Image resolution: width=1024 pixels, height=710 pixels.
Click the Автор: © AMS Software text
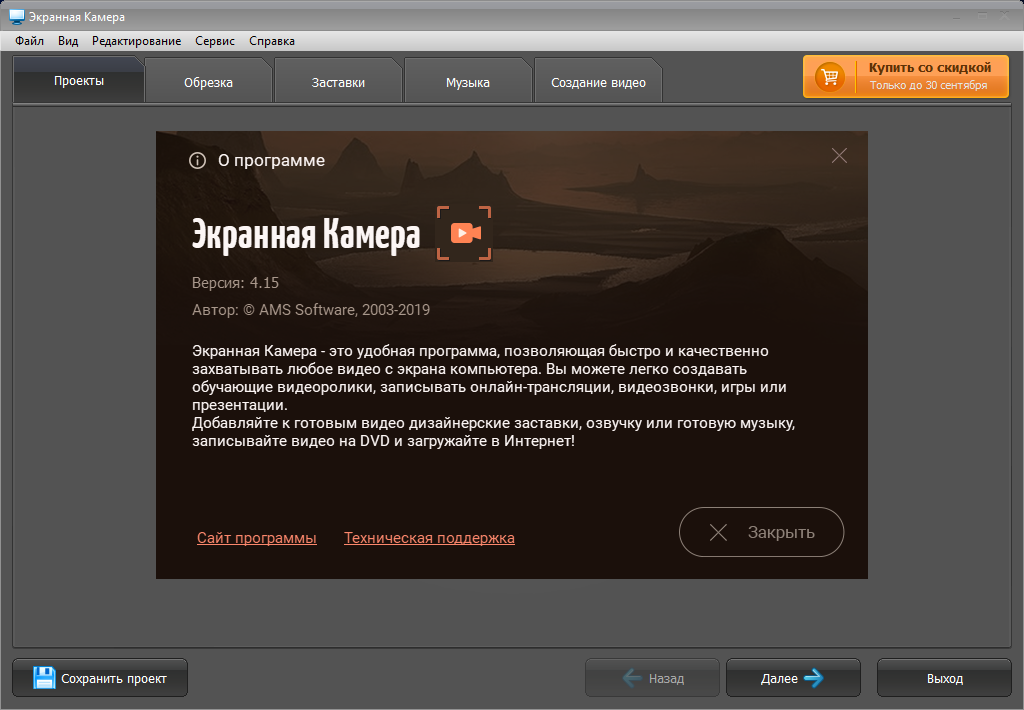pos(311,310)
